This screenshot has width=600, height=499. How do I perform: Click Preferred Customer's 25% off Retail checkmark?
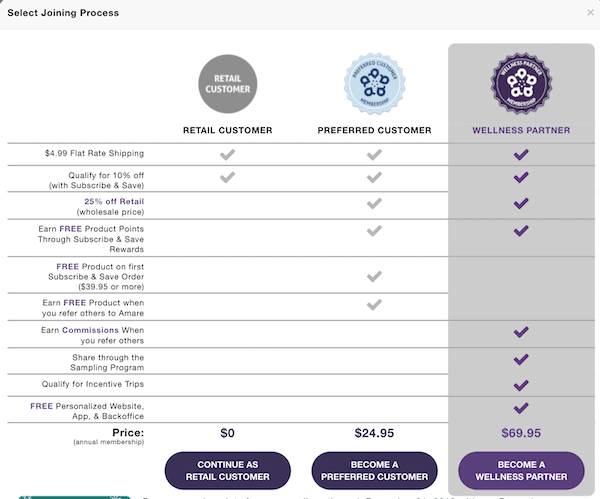(x=374, y=203)
